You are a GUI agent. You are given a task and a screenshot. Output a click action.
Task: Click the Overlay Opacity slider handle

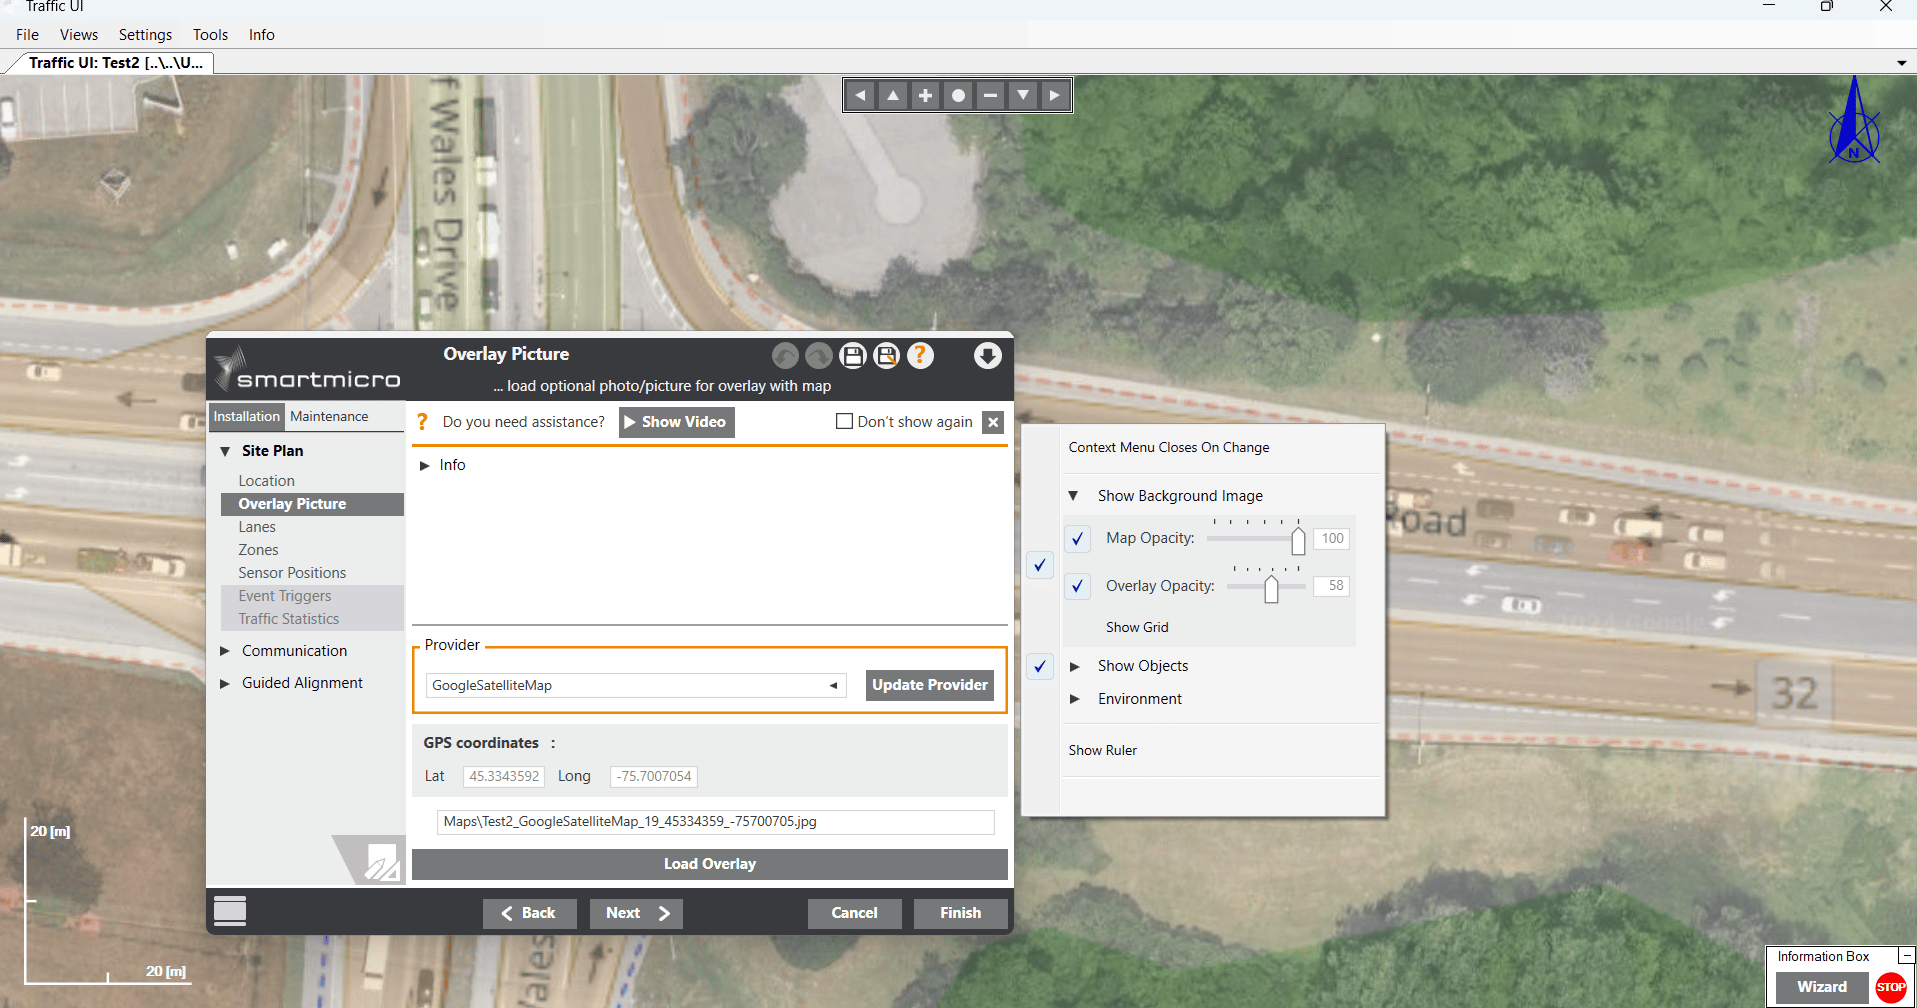tap(1271, 588)
